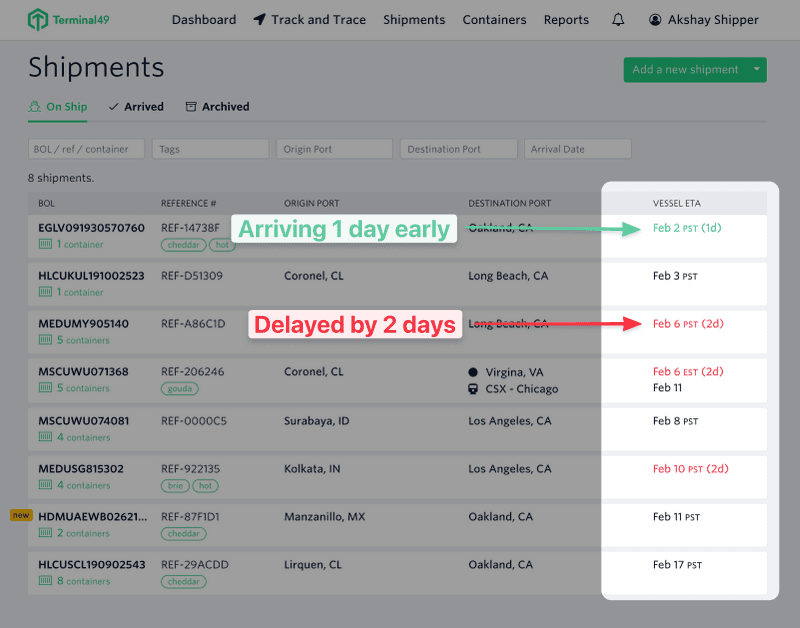This screenshot has width=800, height=628.
Task: Click container icon under HLCUKUL191002523
Action: tap(45, 292)
